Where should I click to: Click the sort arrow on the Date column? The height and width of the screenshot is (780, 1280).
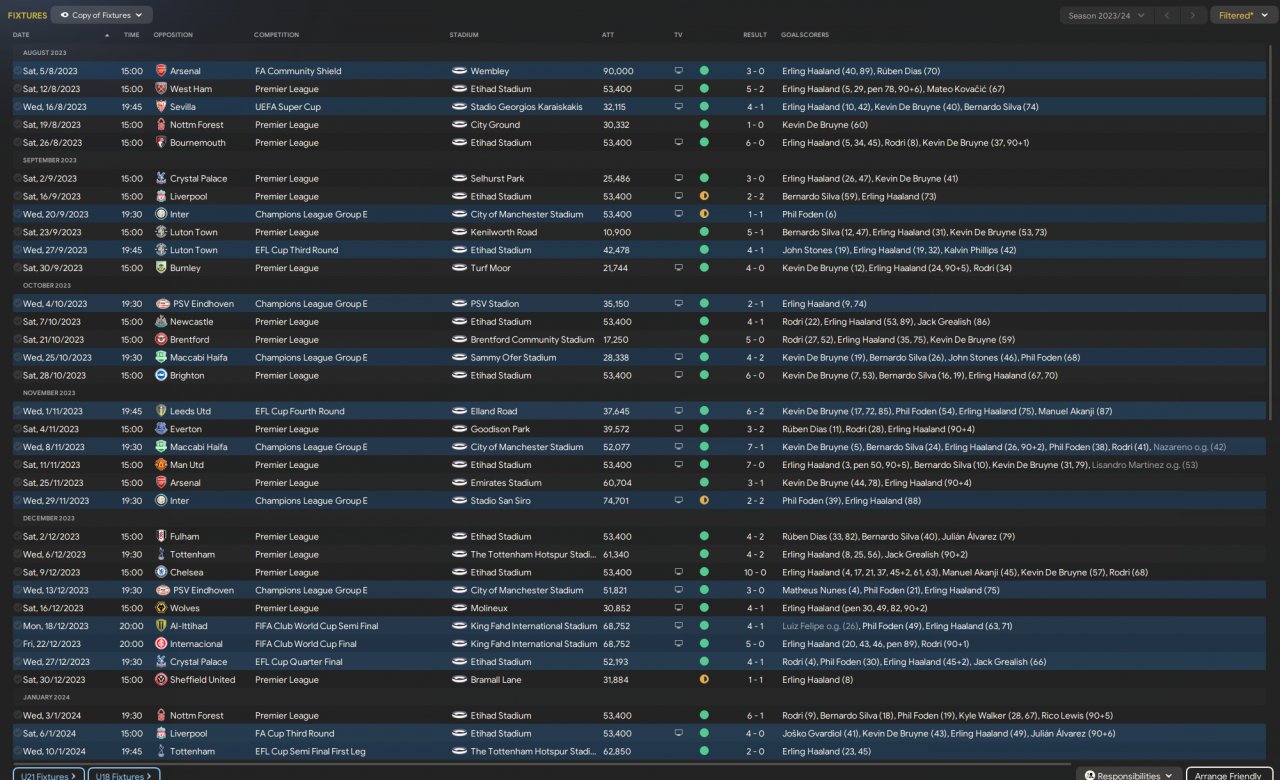[107, 35]
